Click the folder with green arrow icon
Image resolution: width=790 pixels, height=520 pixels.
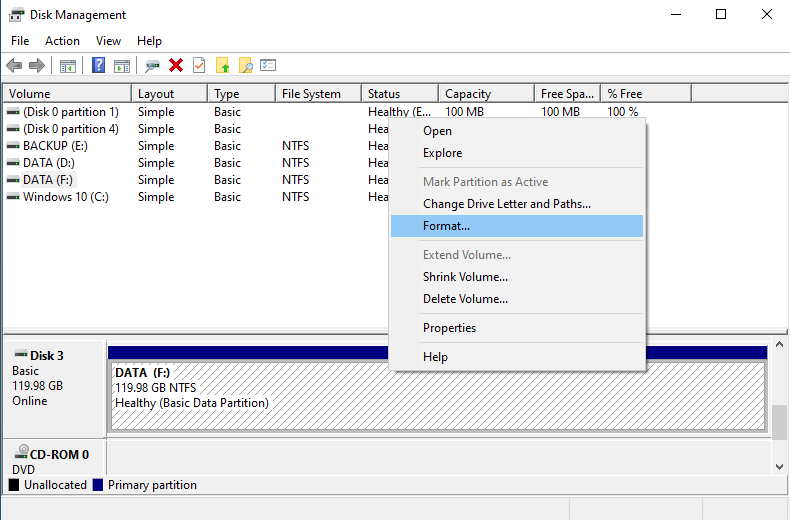pos(222,66)
